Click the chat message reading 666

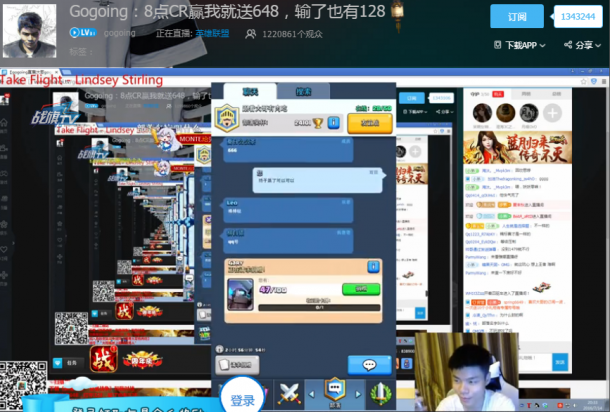tap(288, 149)
